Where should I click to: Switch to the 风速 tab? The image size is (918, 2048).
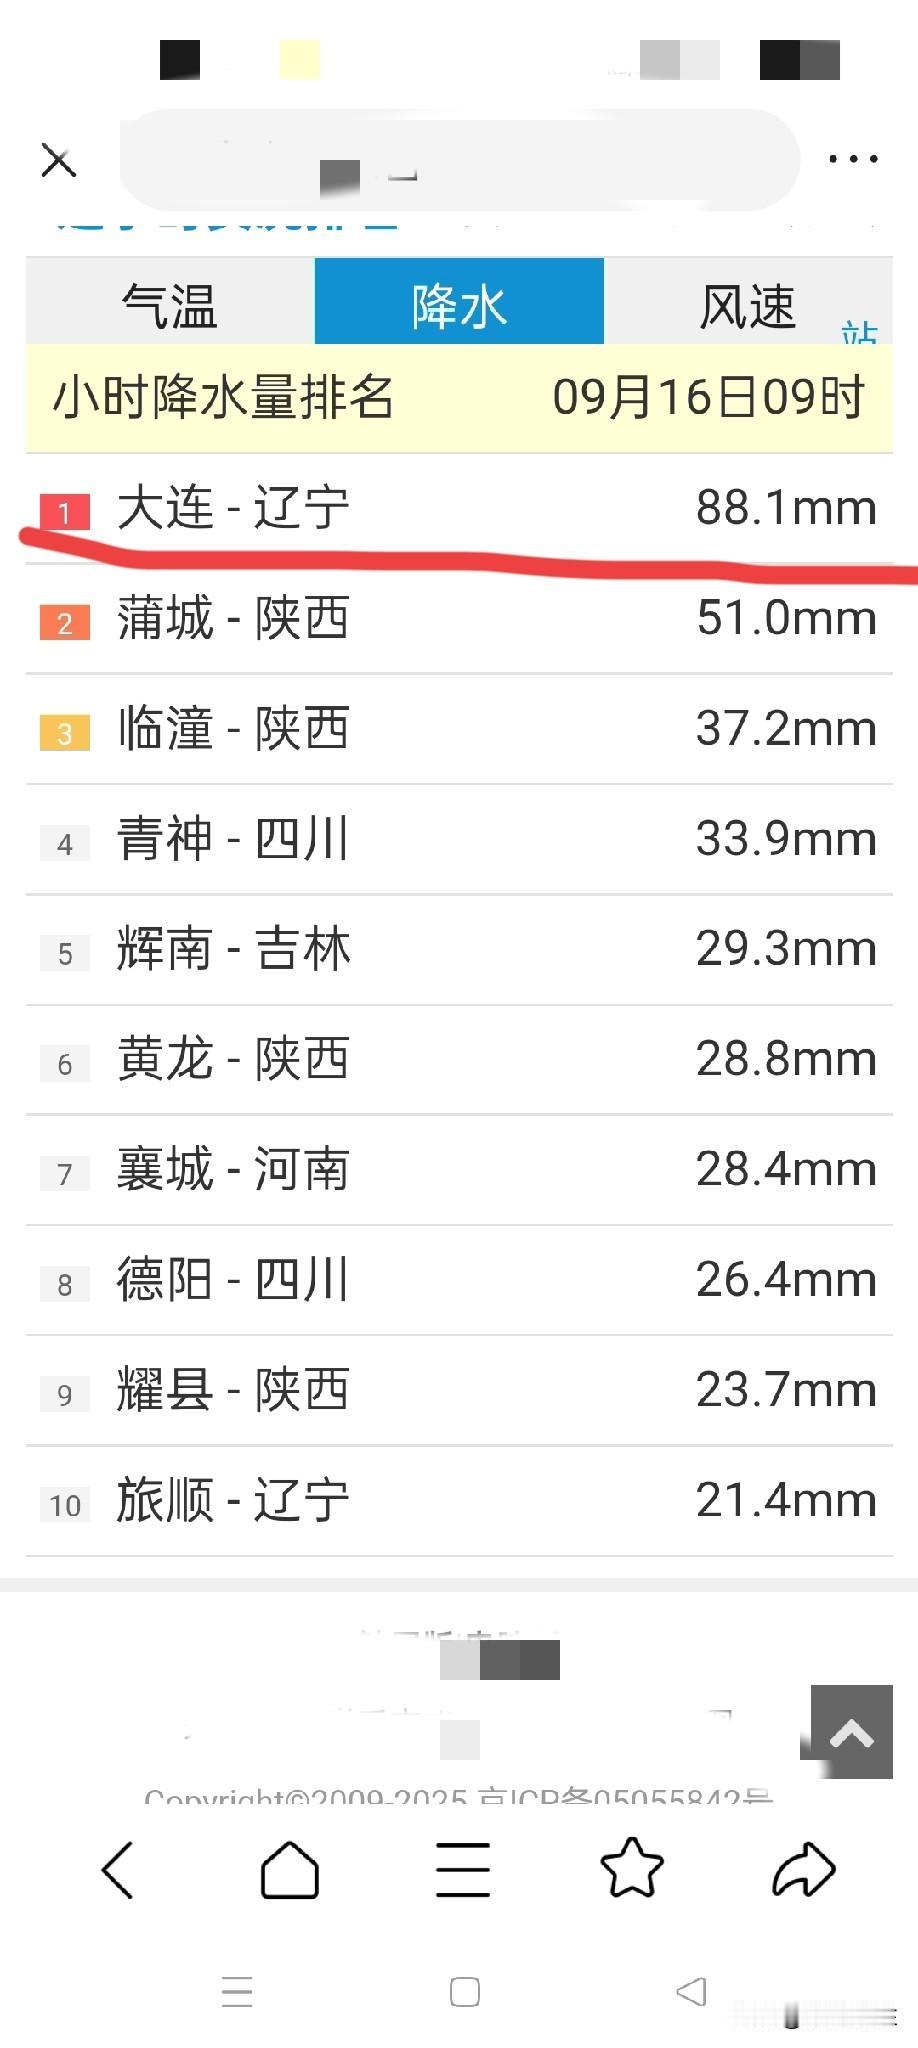coord(748,302)
